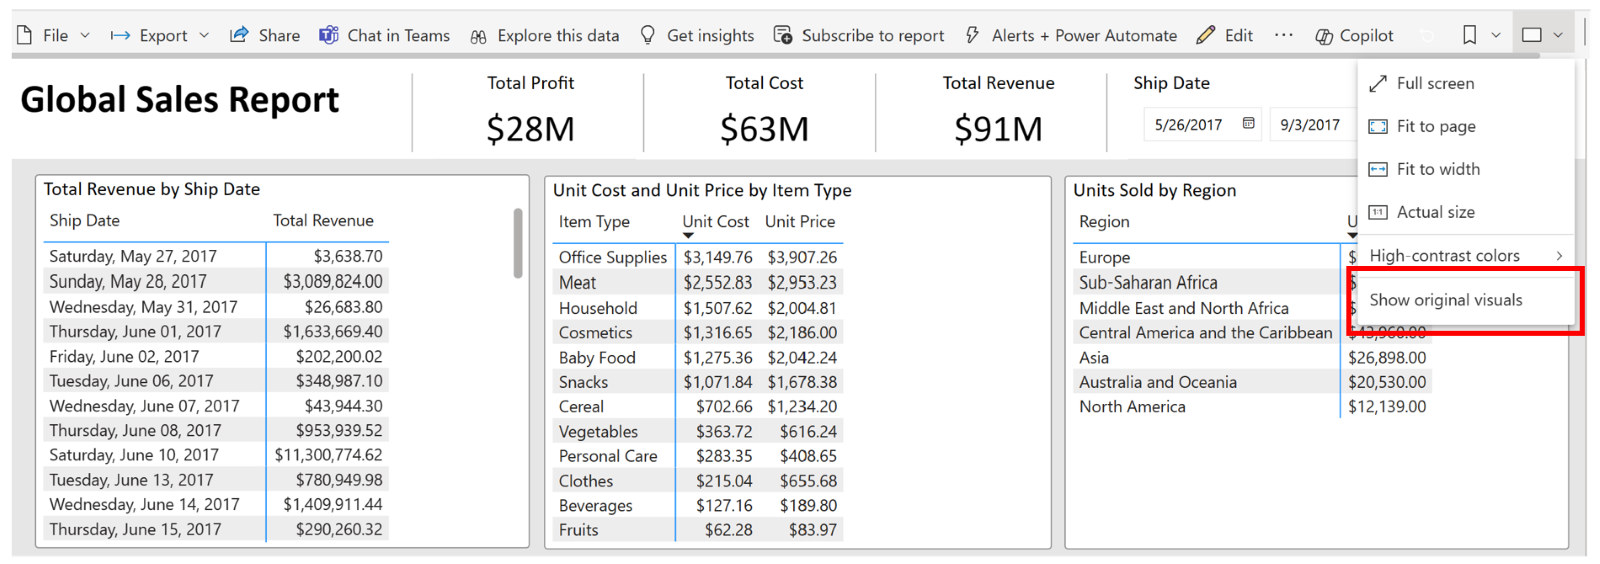Open the start date calendar picker
This screenshot has width=1600, height=564.
click(1248, 123)
